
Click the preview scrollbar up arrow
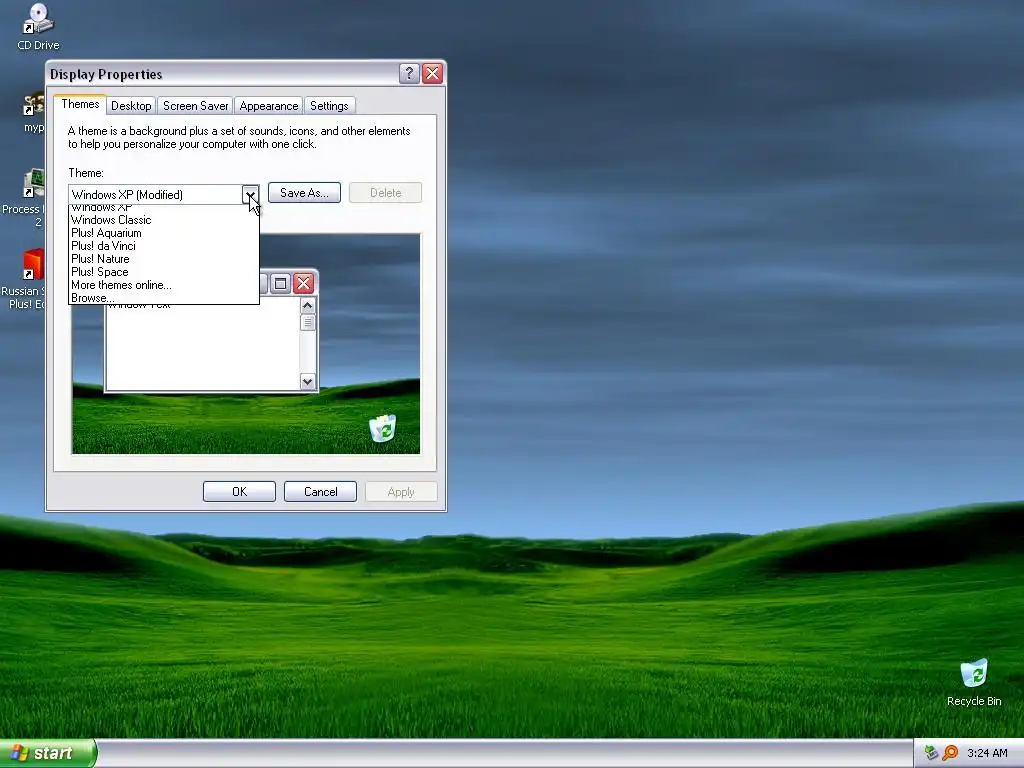[308, 306]
